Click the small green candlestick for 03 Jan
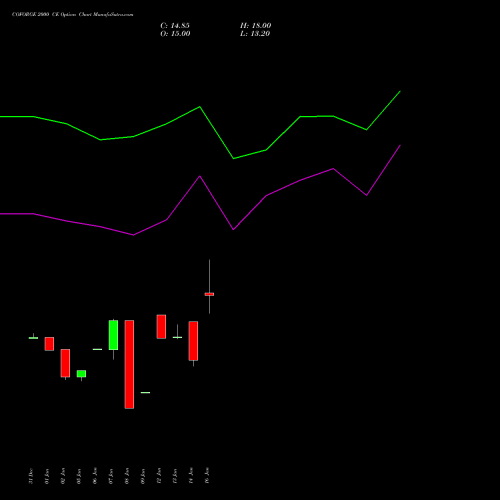The width and height of the screenshot is (500, 500). click(81, 374)
